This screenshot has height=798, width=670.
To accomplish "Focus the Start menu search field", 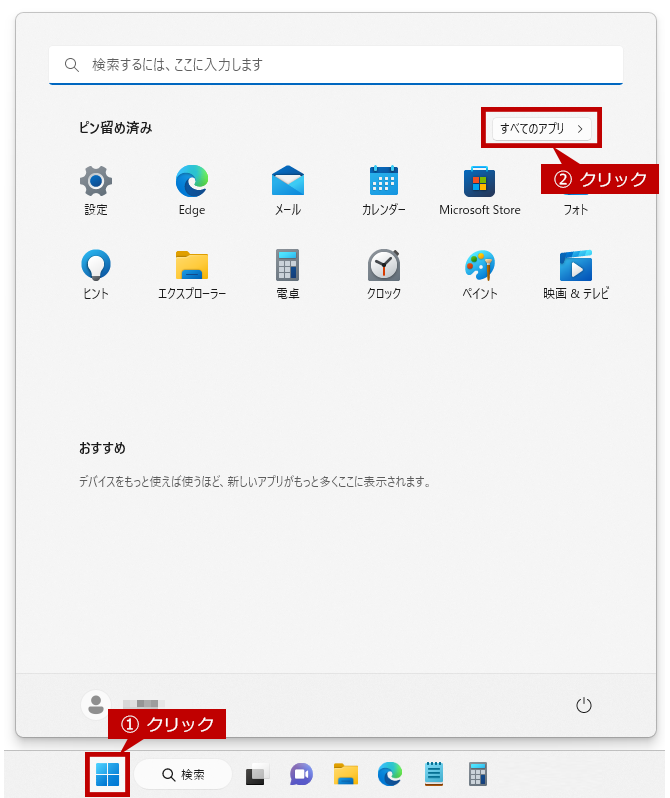I will pos(336,65).
